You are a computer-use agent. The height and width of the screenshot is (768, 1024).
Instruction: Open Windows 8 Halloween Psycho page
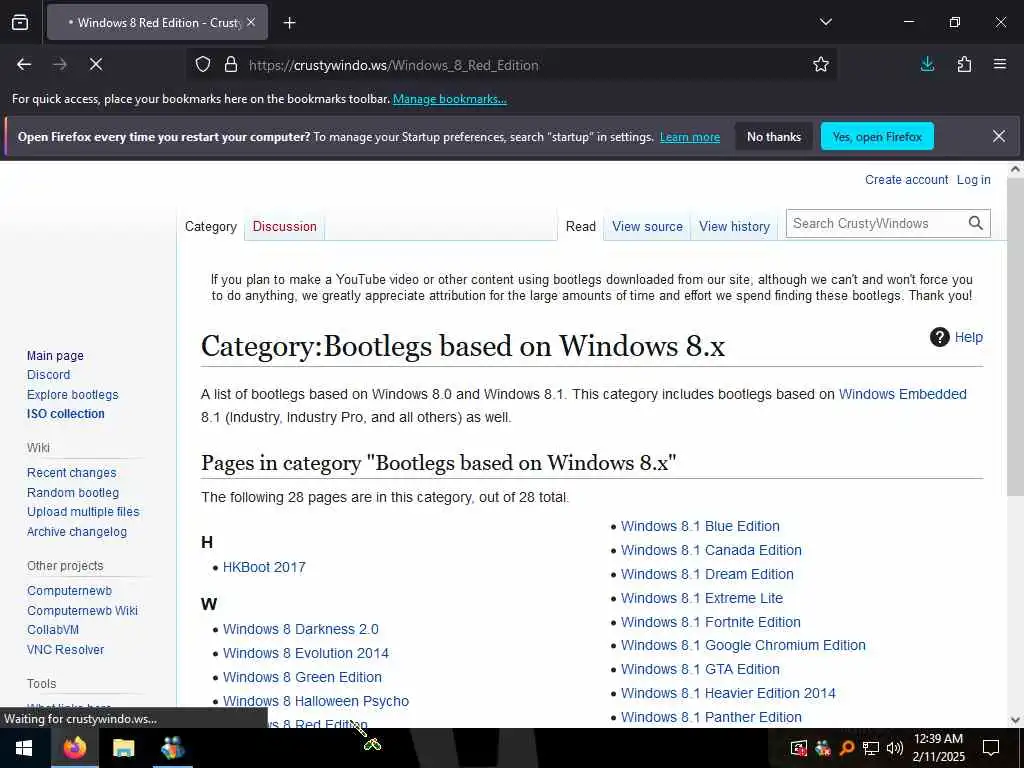coord(316,701)
